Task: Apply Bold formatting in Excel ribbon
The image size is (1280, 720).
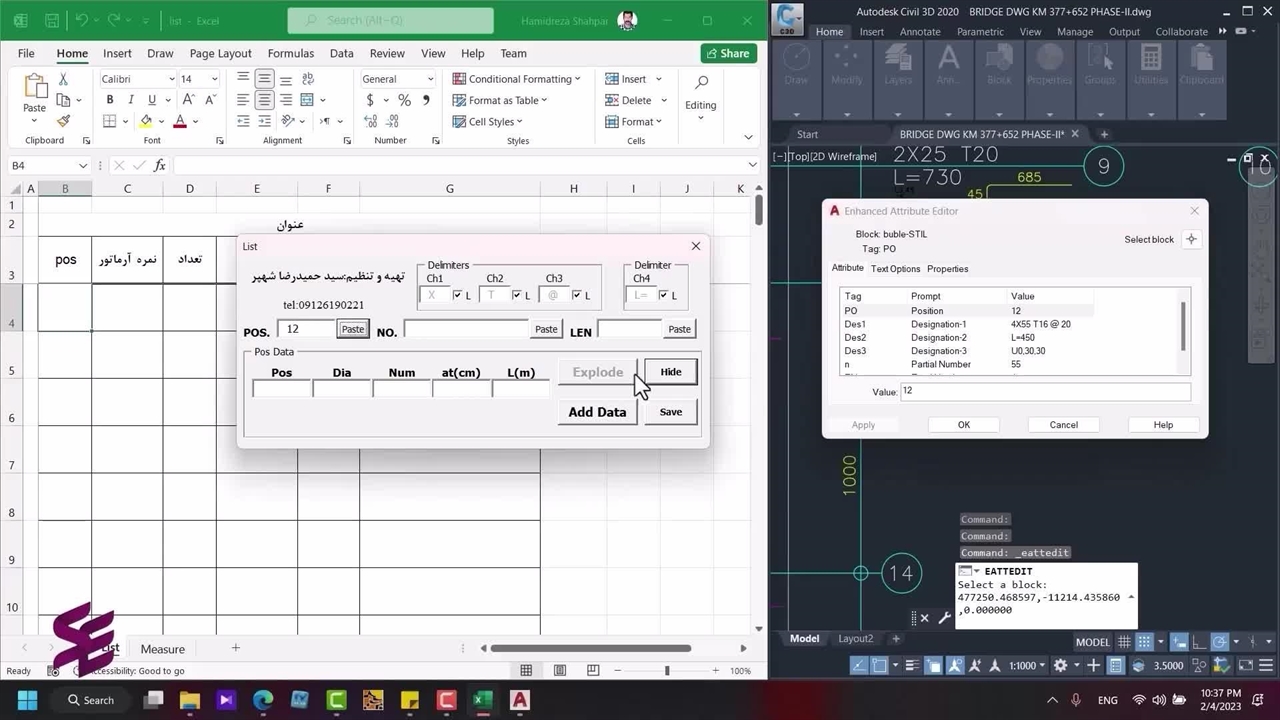Action: tap(110, 100)
